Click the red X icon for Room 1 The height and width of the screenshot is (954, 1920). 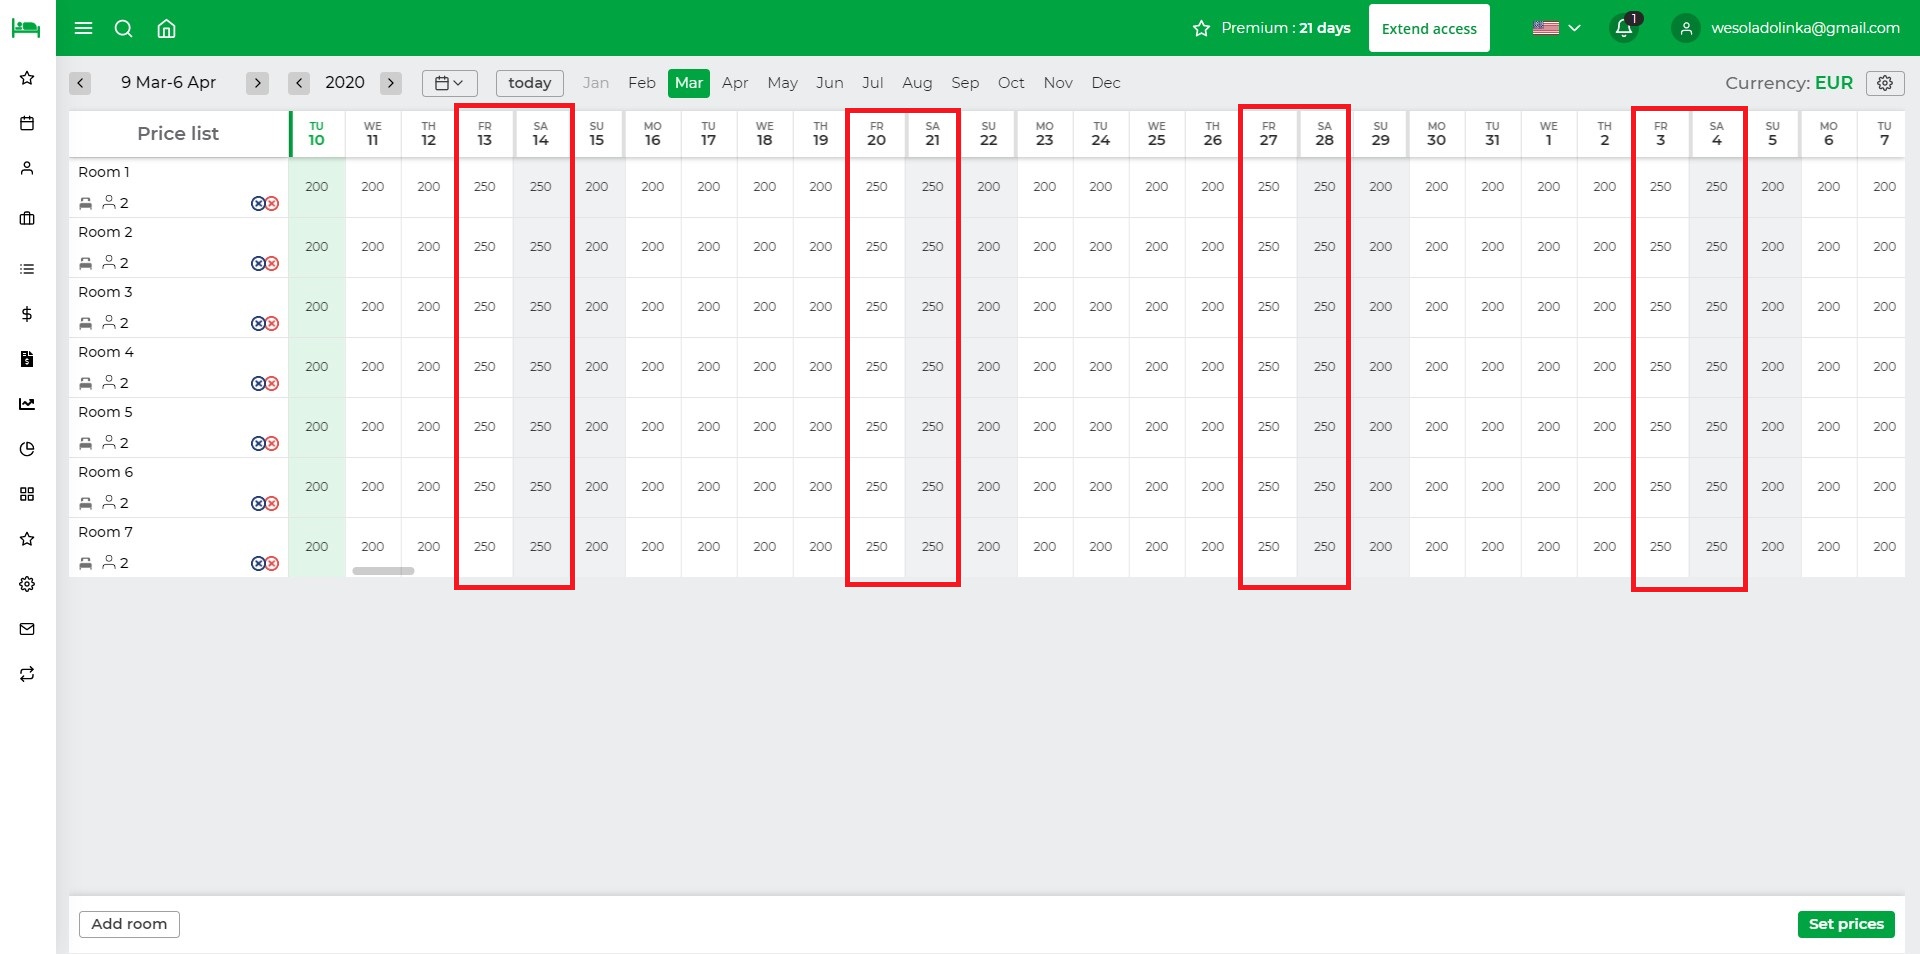[x=272, y=203]
